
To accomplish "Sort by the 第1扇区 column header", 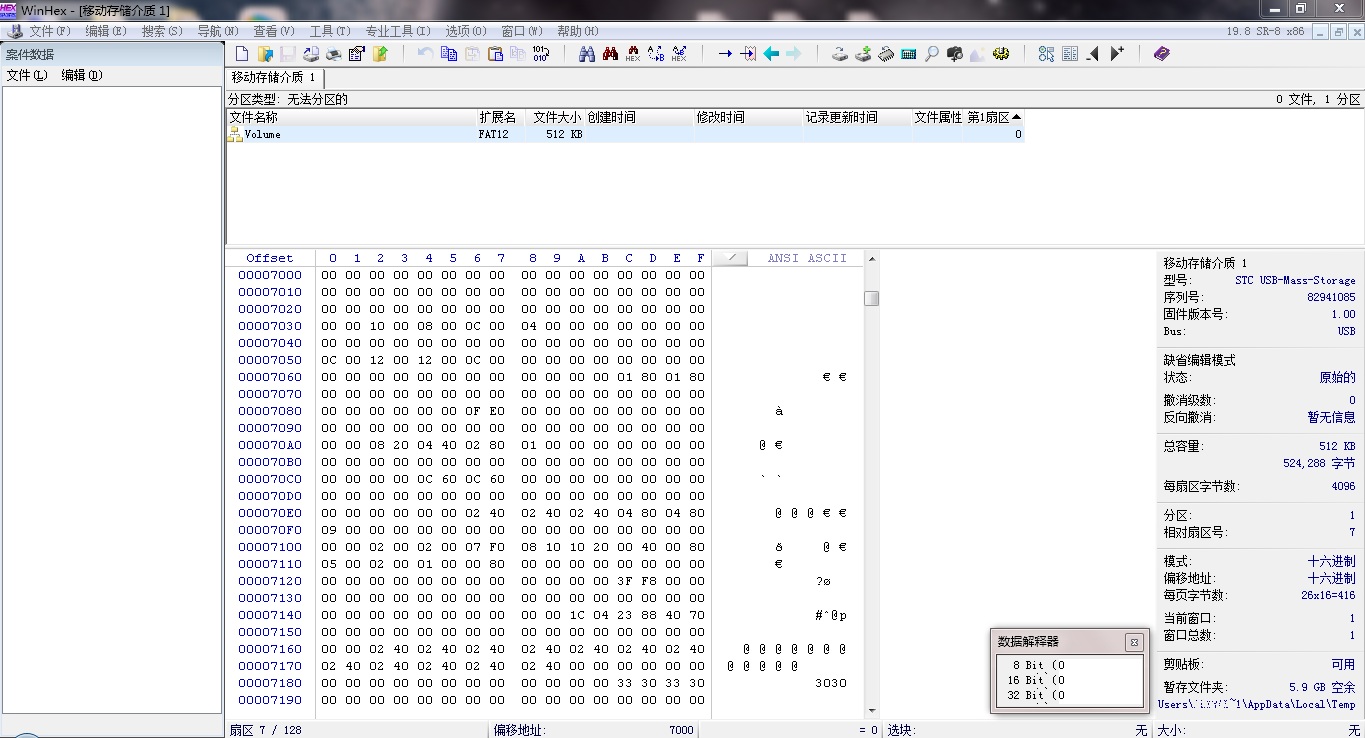I will [x=993, y=117].
